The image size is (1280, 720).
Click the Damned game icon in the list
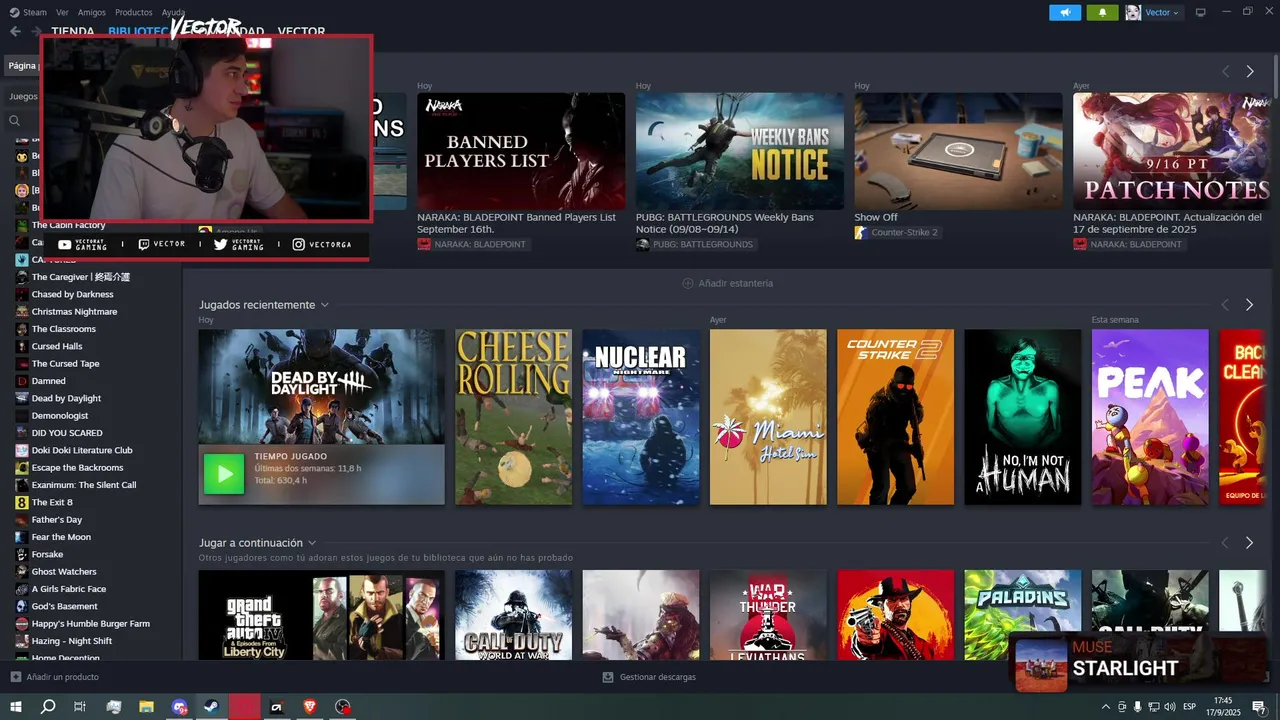pyautogui.click(x=21, y=381)
